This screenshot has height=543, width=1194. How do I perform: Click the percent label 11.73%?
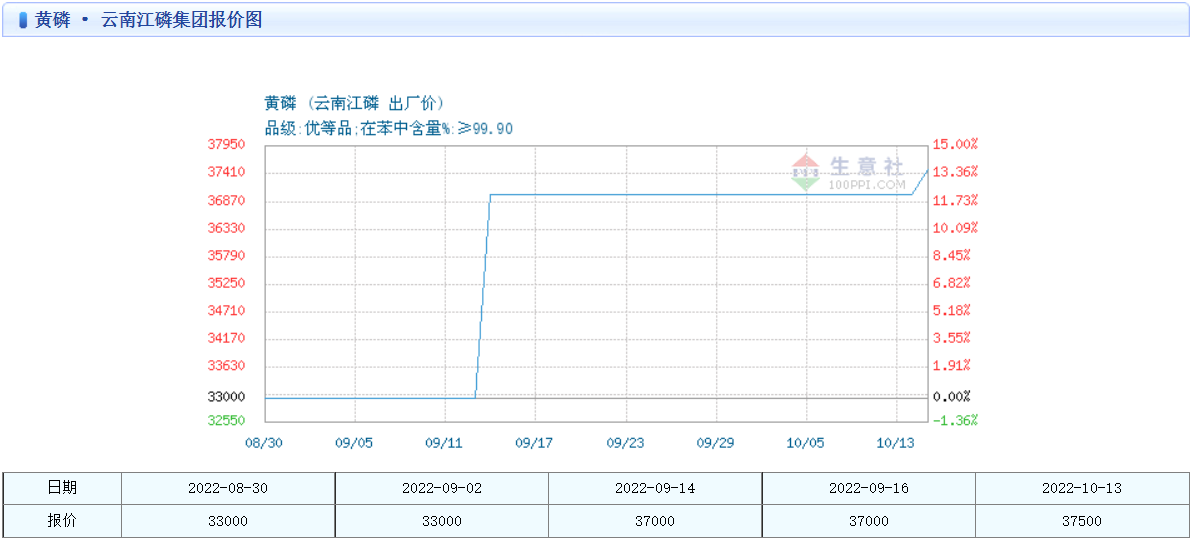click(x=956, y=200)
